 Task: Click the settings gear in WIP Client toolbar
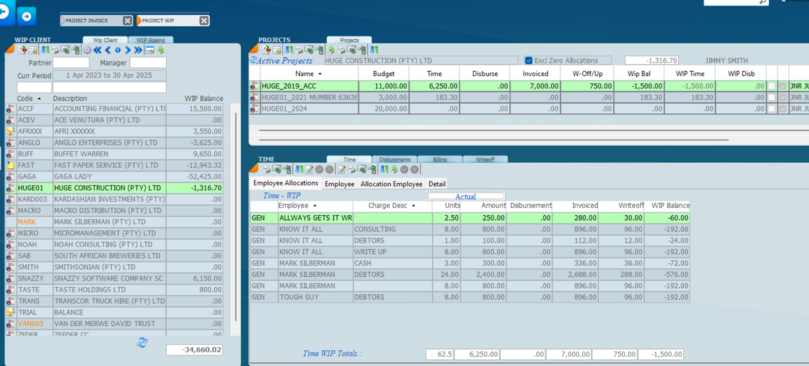pos(87,50)
